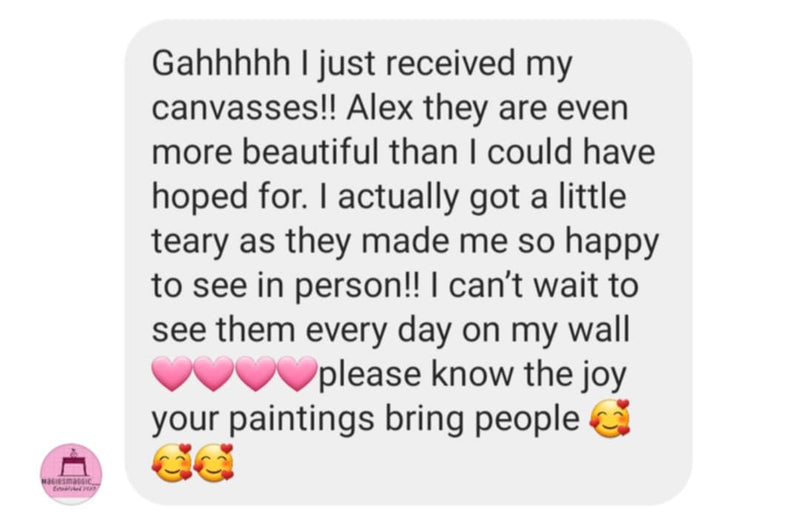Viewport: 800px width, 527px height.
Task: Click the second pink heart emoji
Action: pyautogui.click(x=214, y=373)
